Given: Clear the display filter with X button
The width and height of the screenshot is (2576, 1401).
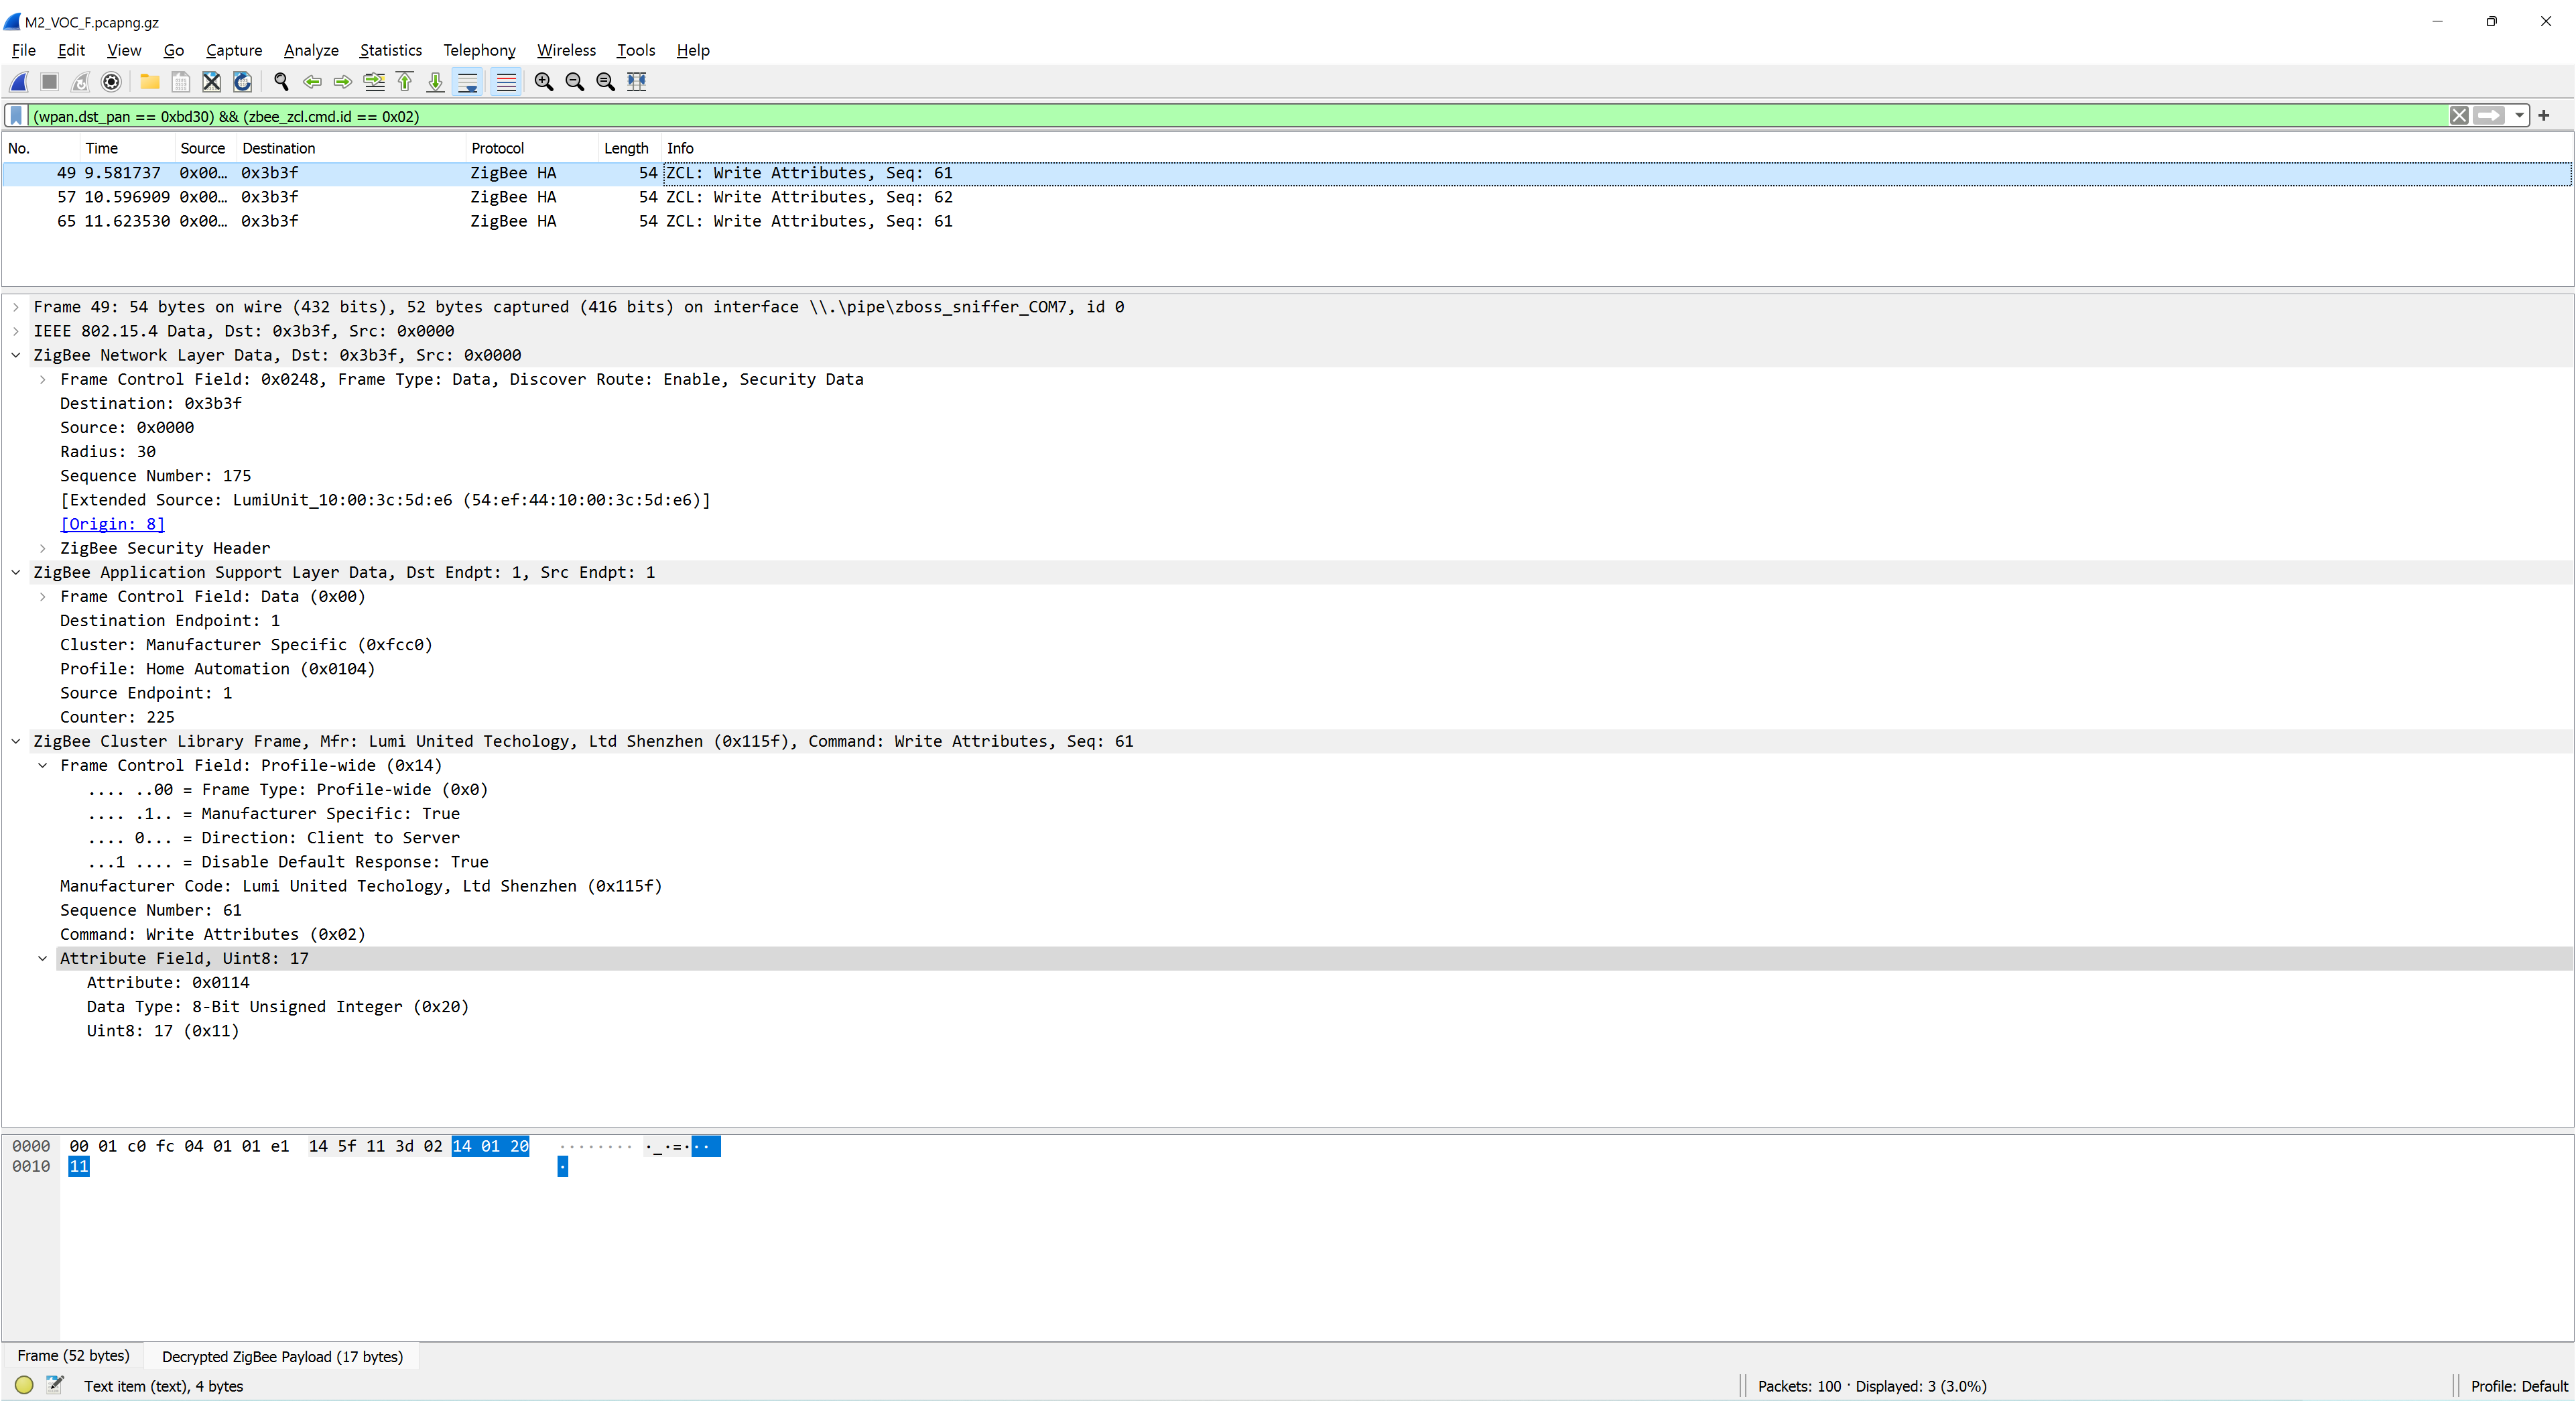Looking at the screenshot, I should [2458, 116].
